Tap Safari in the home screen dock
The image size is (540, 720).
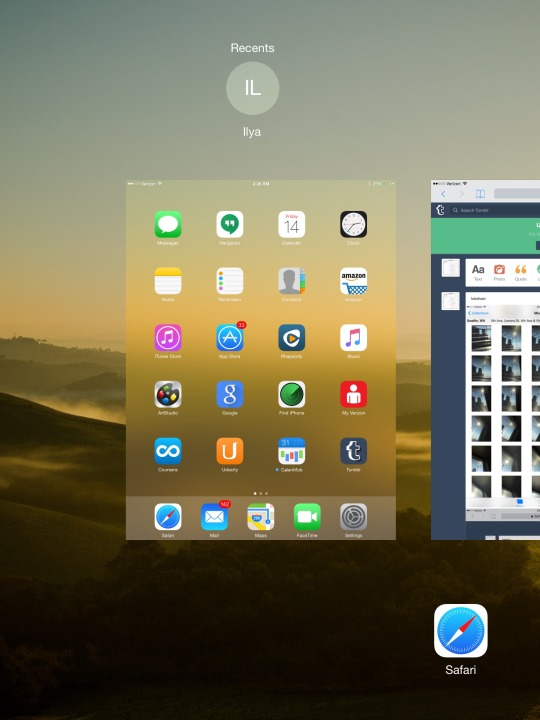point(168,517)
